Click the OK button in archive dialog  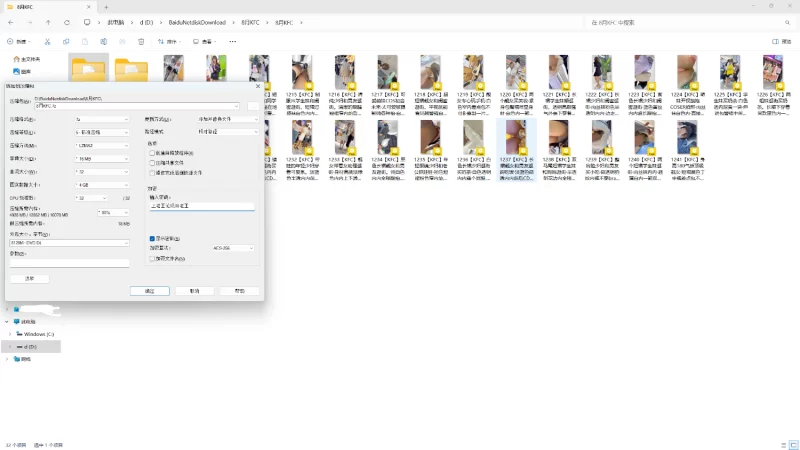tap(149, 291)
